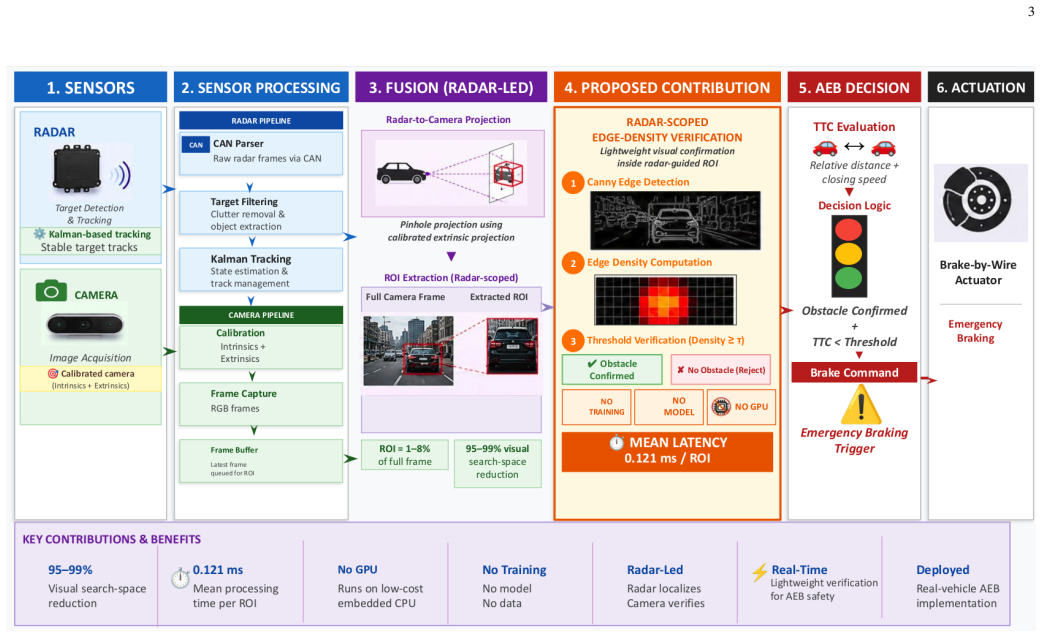Click the purple down arrow under Pinhole projection
The width and height of the screenshot is (1042, 634).
coord(451,257)
